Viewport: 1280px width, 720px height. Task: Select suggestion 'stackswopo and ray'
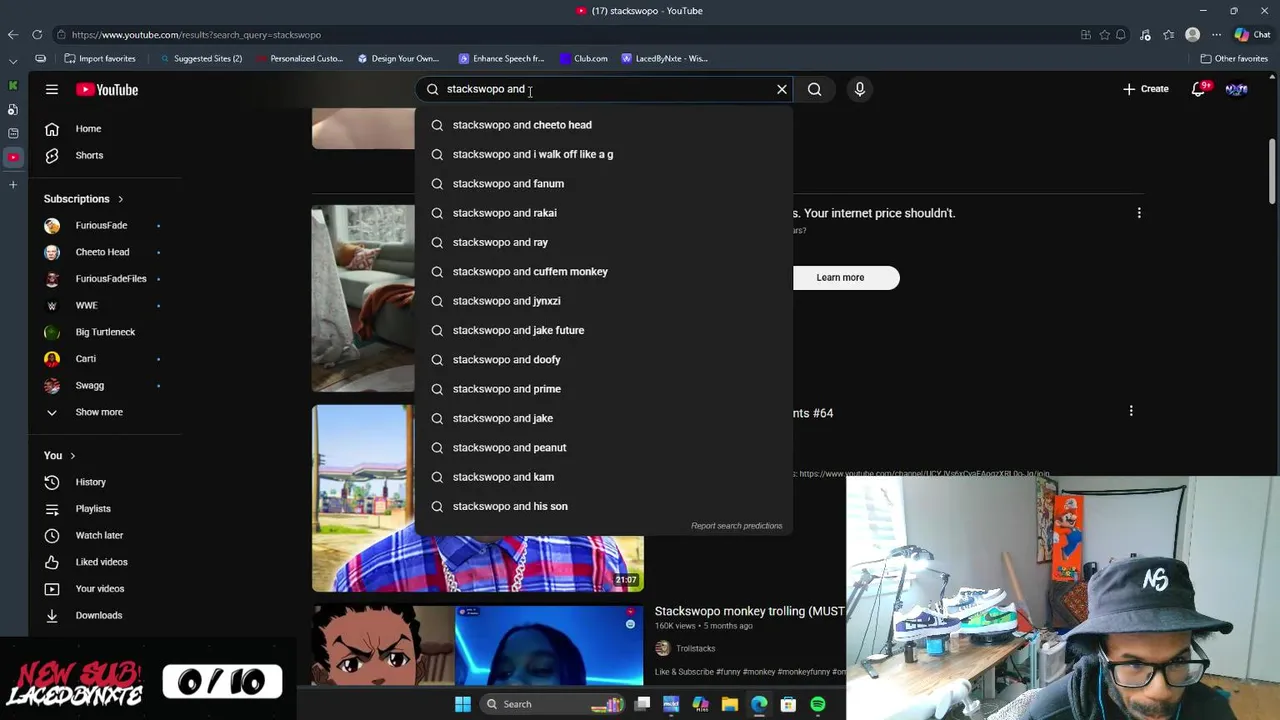pos(603,242)
